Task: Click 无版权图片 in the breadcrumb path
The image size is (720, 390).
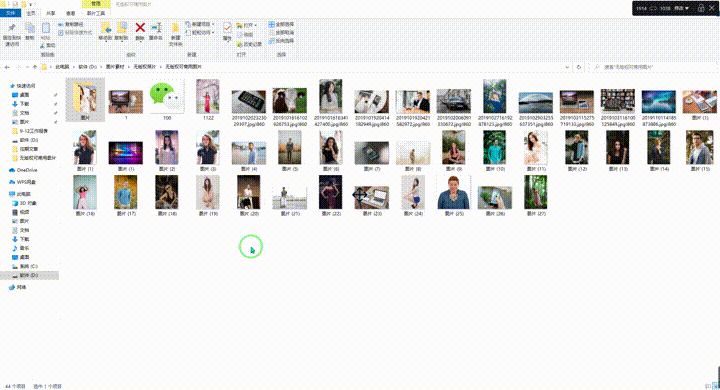Action: (144, 67)
